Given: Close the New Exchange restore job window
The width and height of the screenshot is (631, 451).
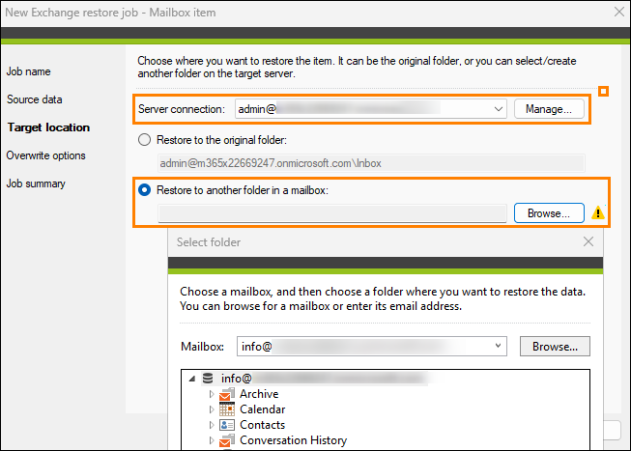Looking at the screenshot, I should pyautogui.click(x=619, y=12).
